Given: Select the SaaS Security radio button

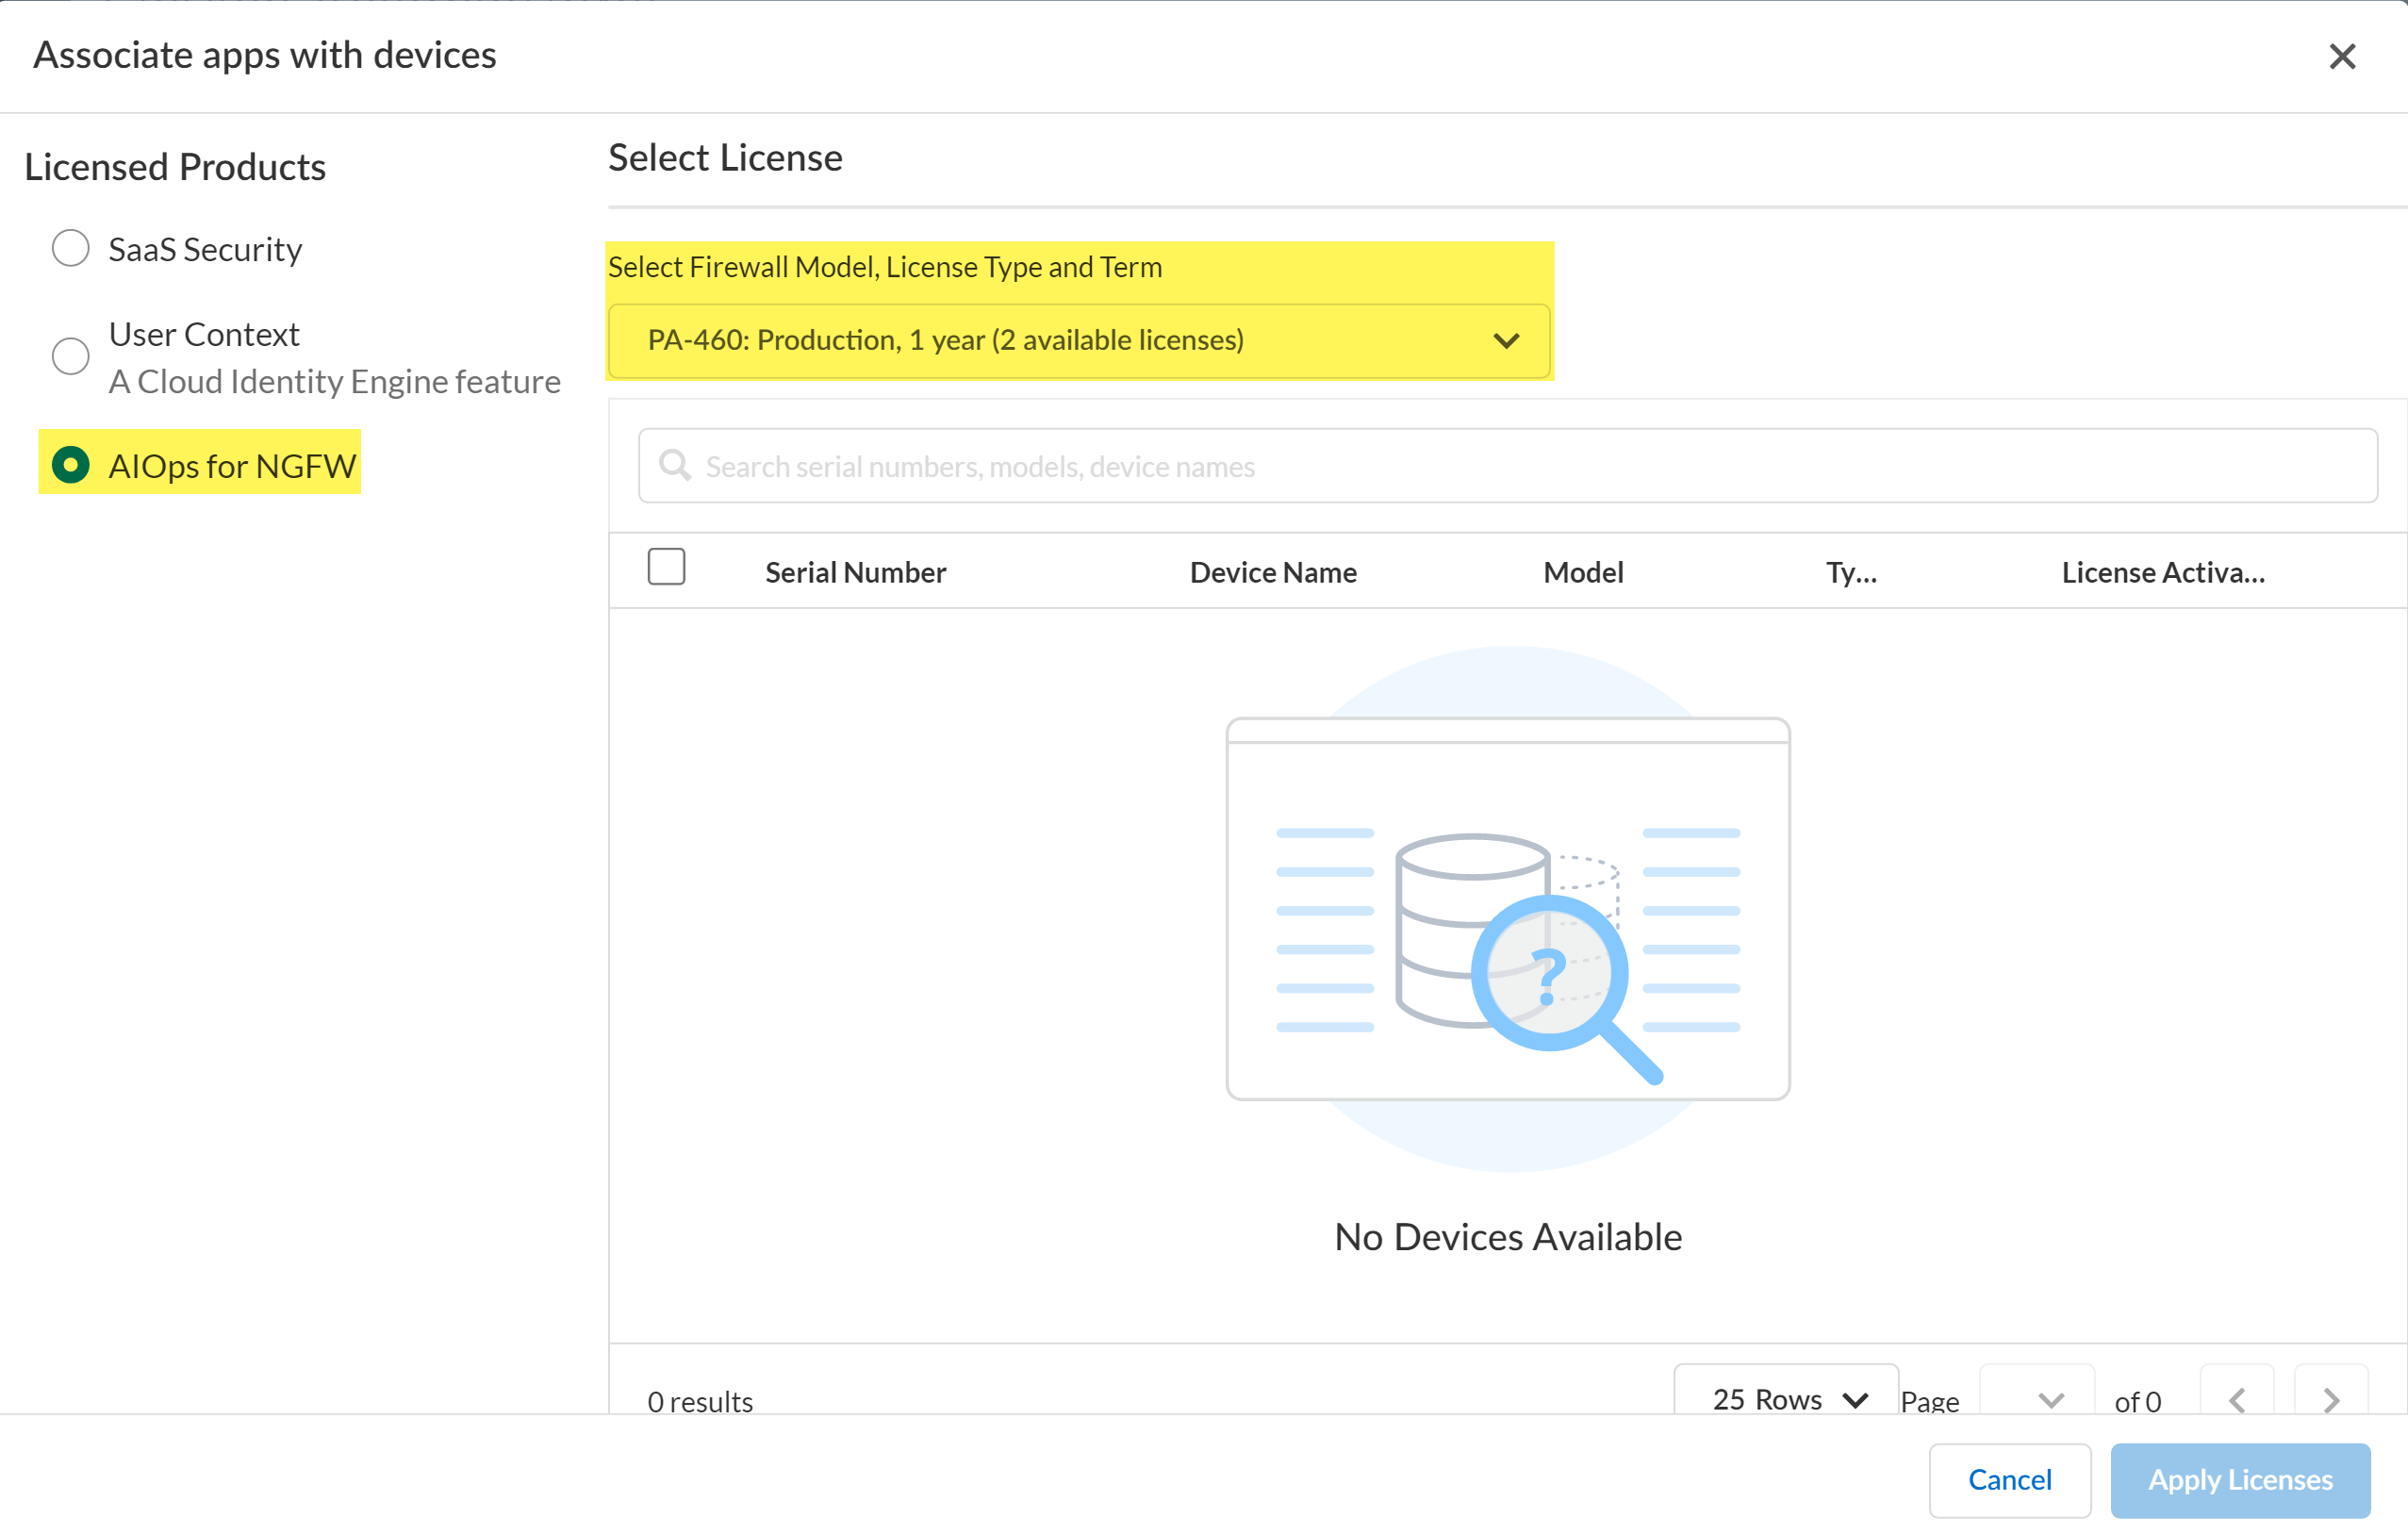Looking at the screenshot, I should tap(71, 248).
